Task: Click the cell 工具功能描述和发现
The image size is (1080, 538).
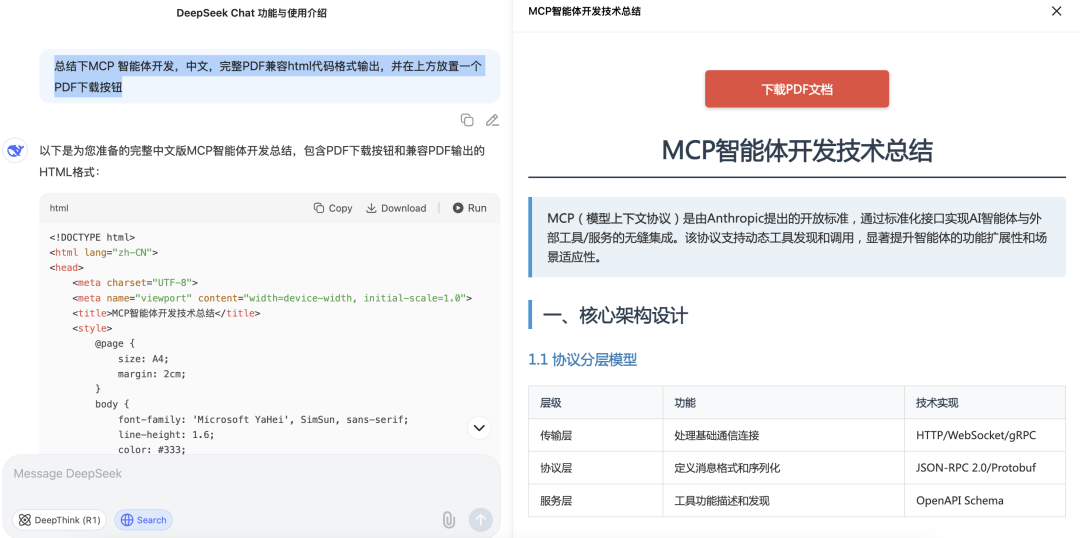Action: (x=722, y=500)
